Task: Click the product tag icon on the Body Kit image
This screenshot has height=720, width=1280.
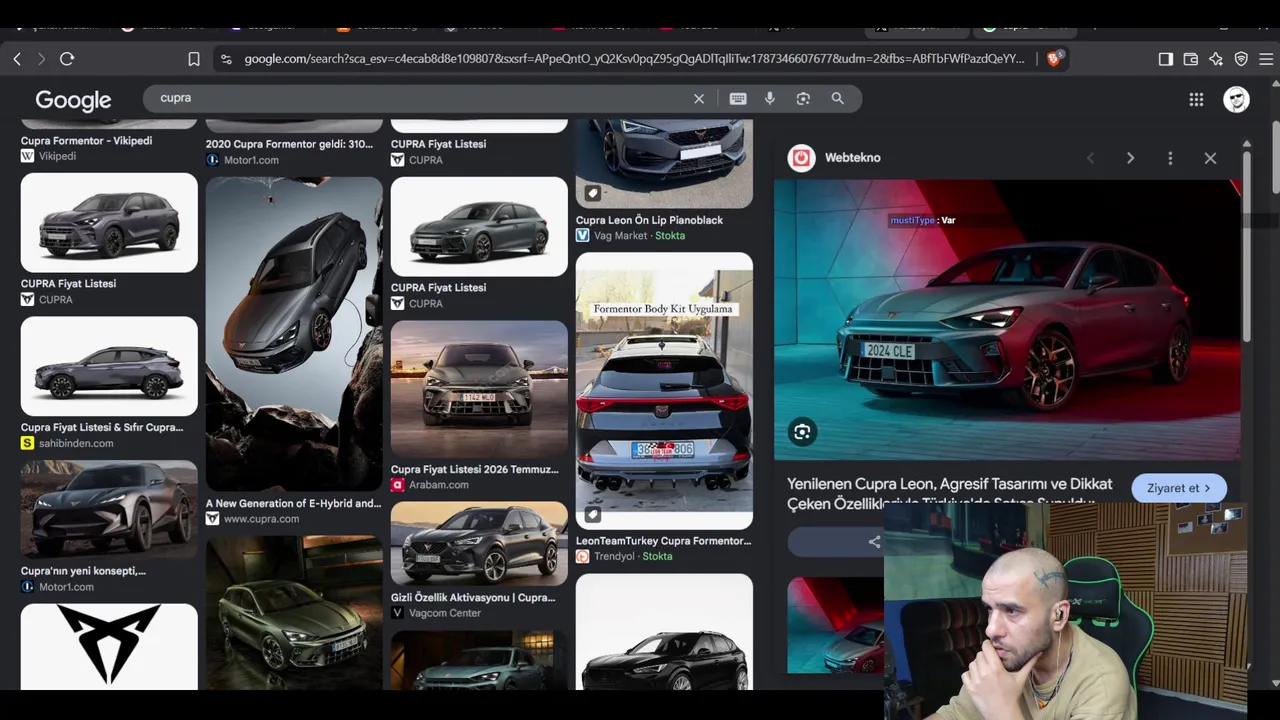Action: (x=593, y=514)
